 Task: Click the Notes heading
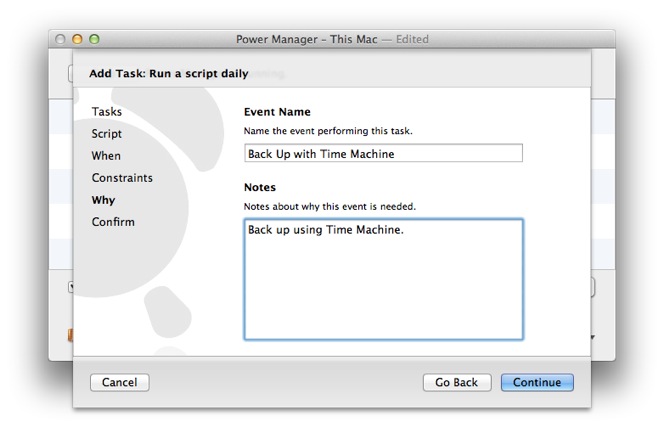coord(260,187)
